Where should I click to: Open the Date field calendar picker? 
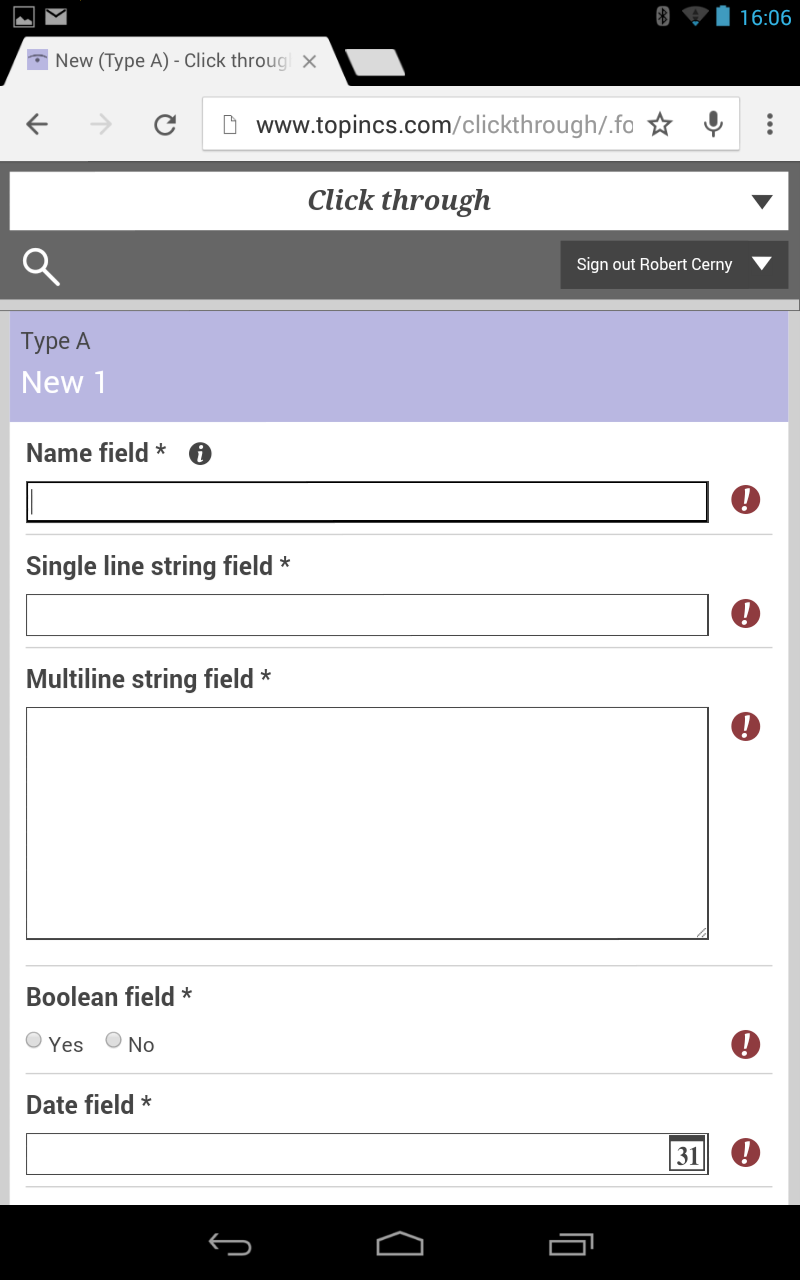pyautogui.click(x=687, y=1154)
